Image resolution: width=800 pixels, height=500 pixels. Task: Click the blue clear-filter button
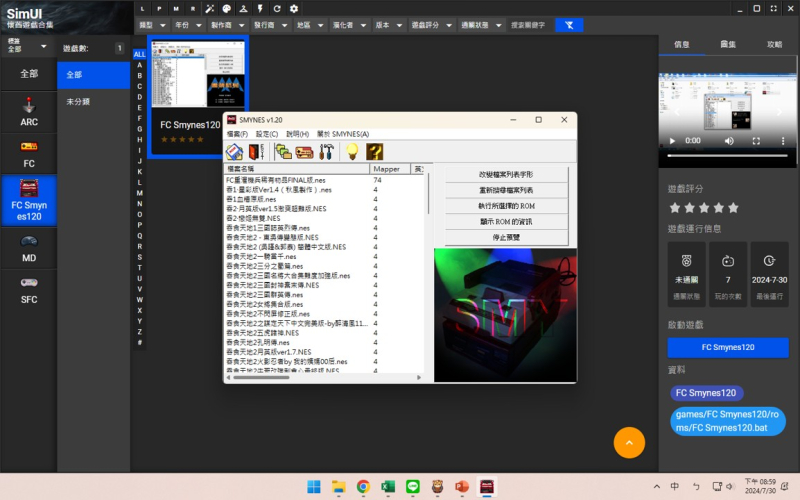click(x=569, y=25)
